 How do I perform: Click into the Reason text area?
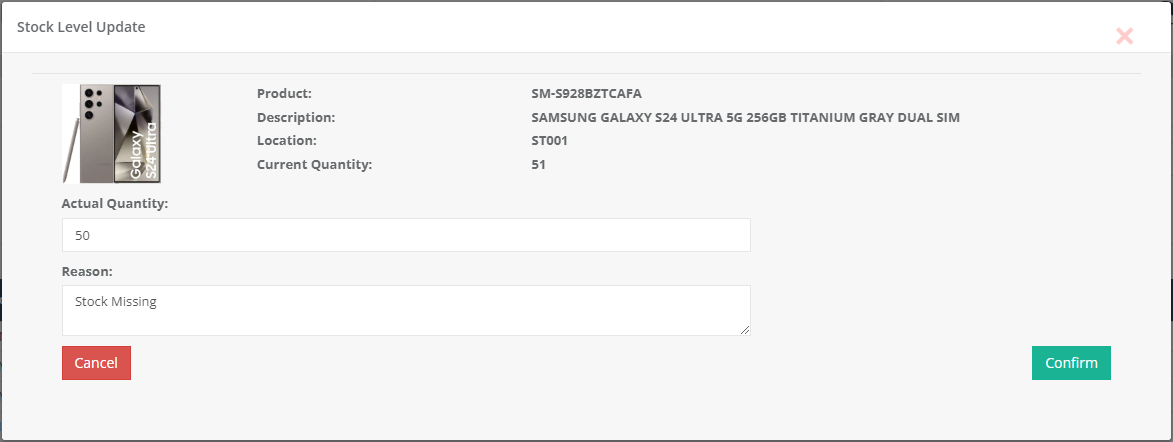click(406, 310)
